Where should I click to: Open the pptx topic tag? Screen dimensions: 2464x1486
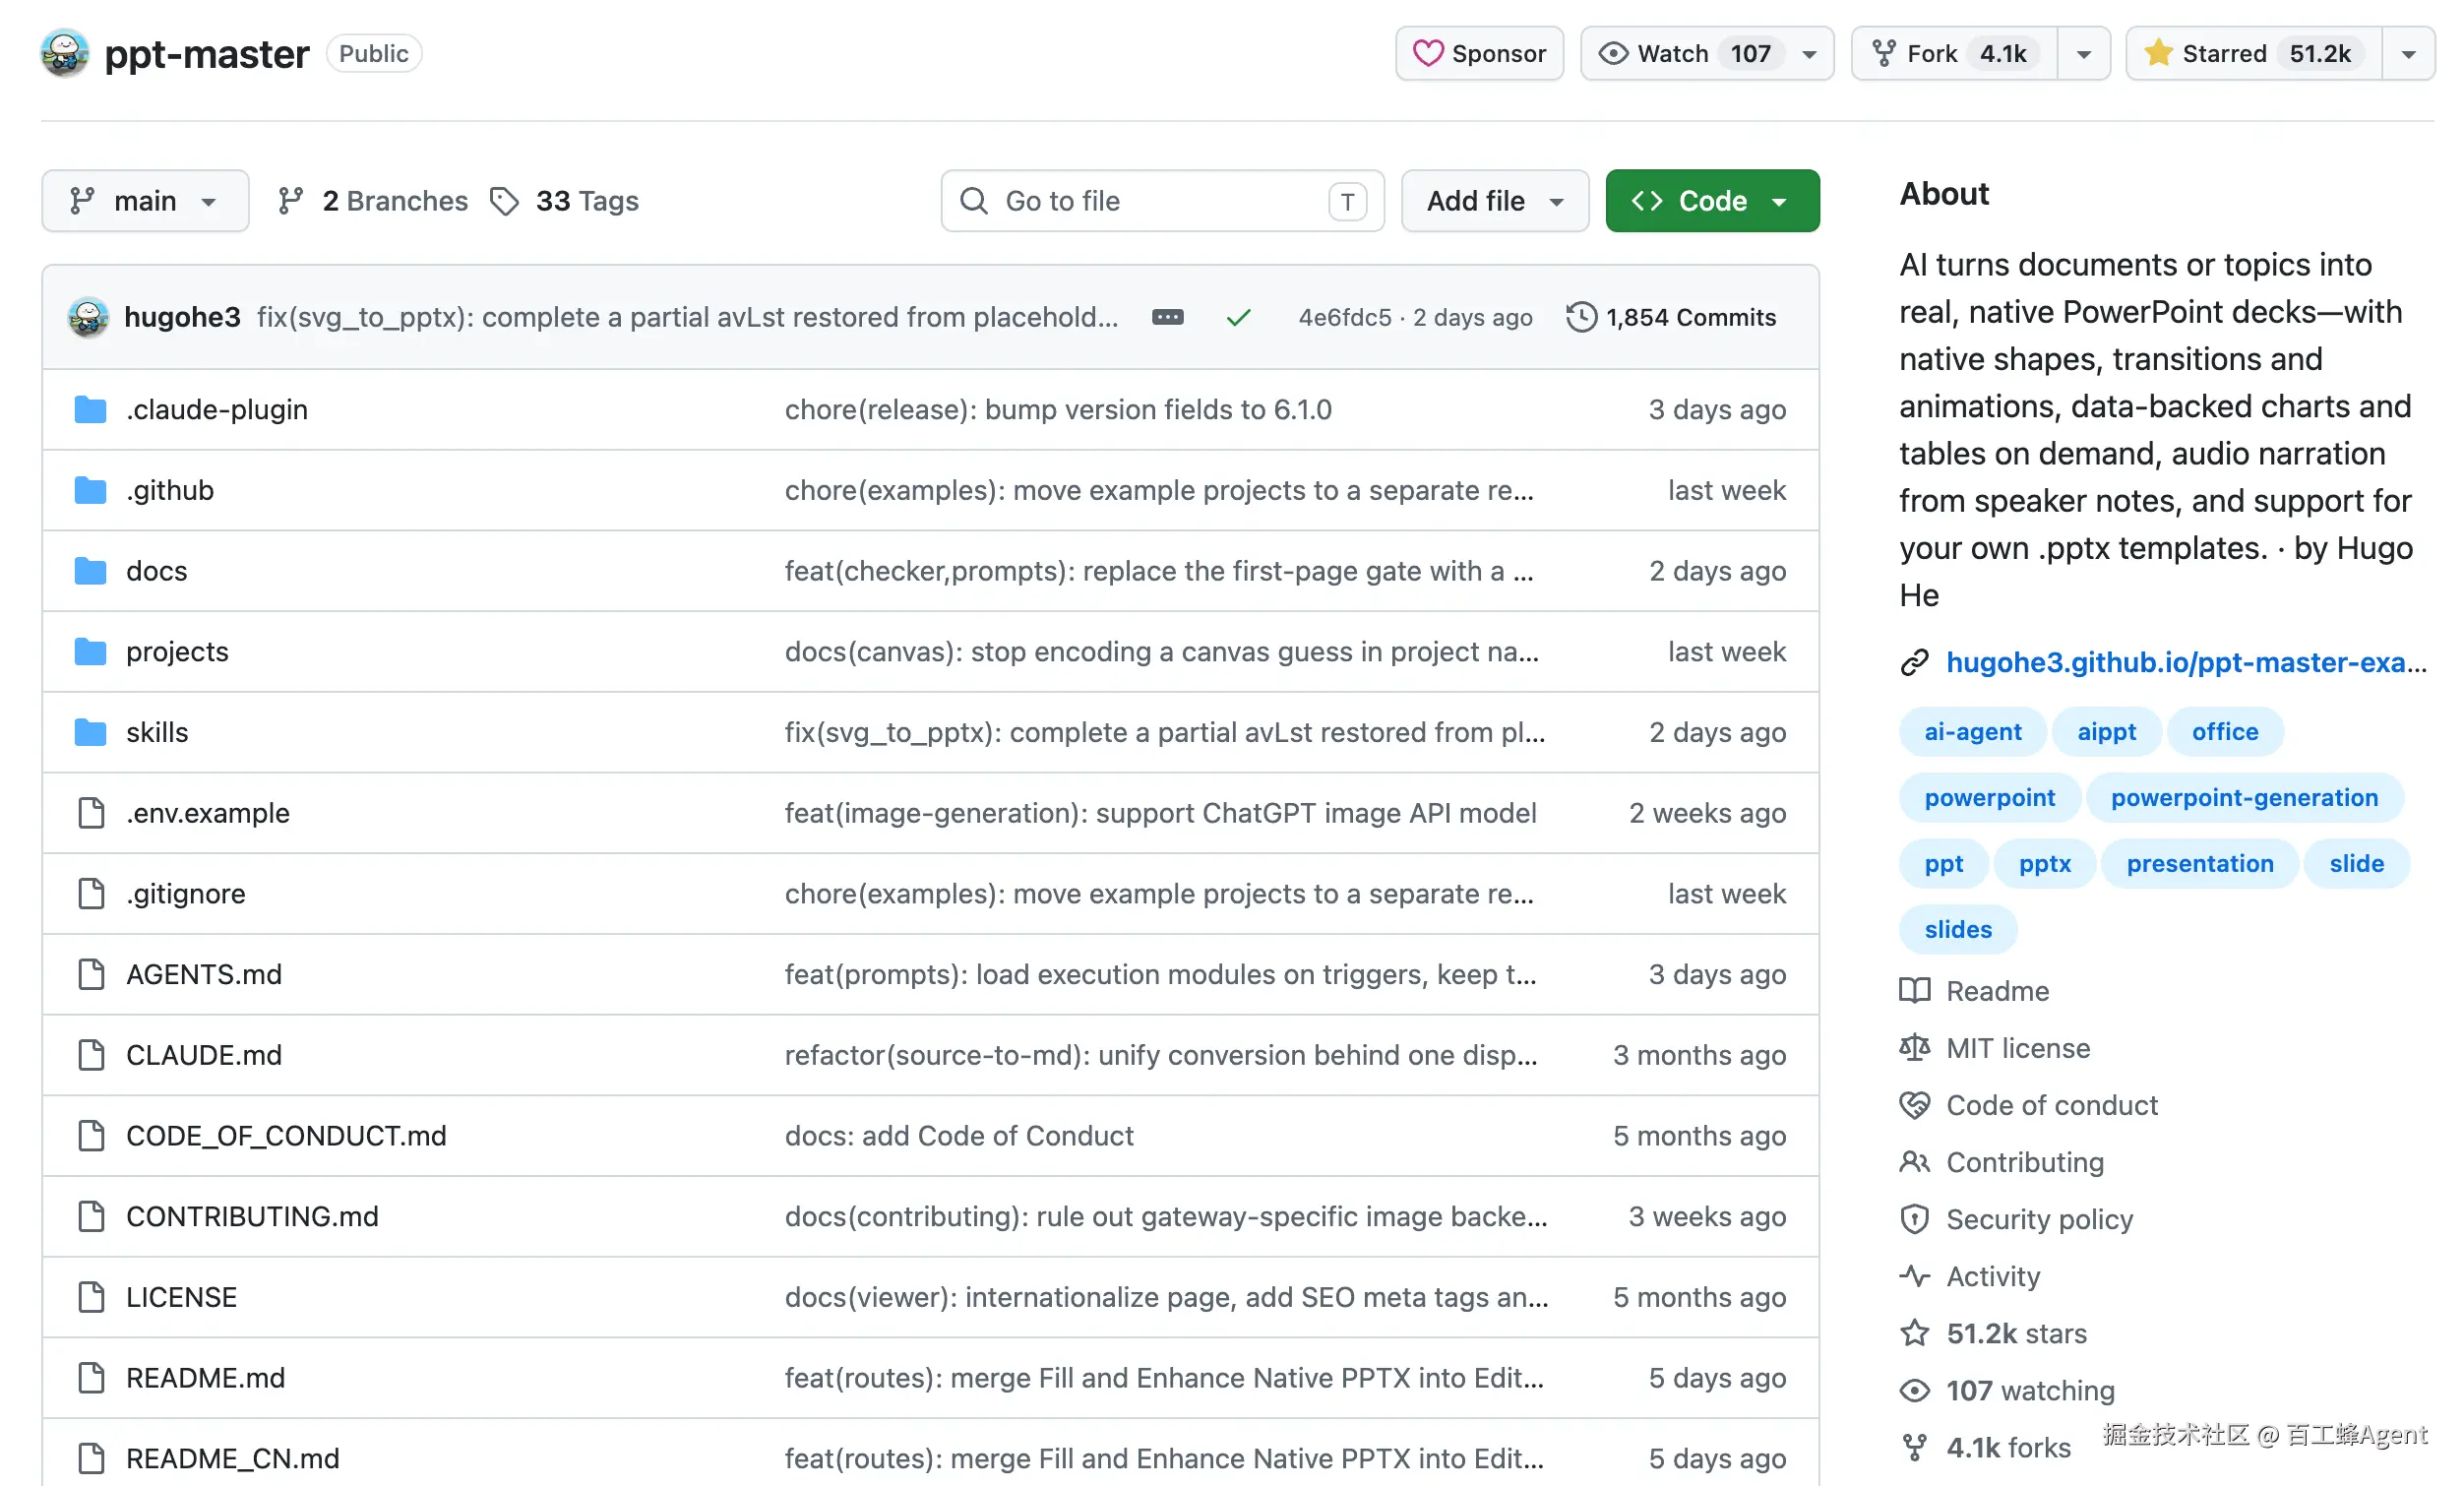(x=2044, y=864)
